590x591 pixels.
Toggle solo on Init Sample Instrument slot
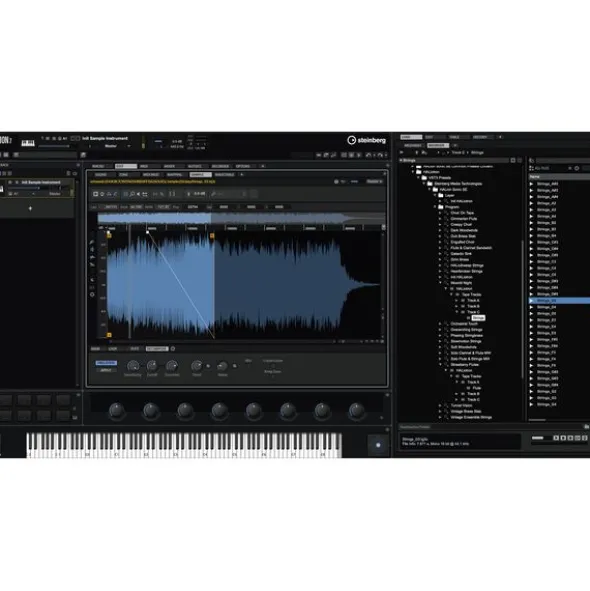17,182
